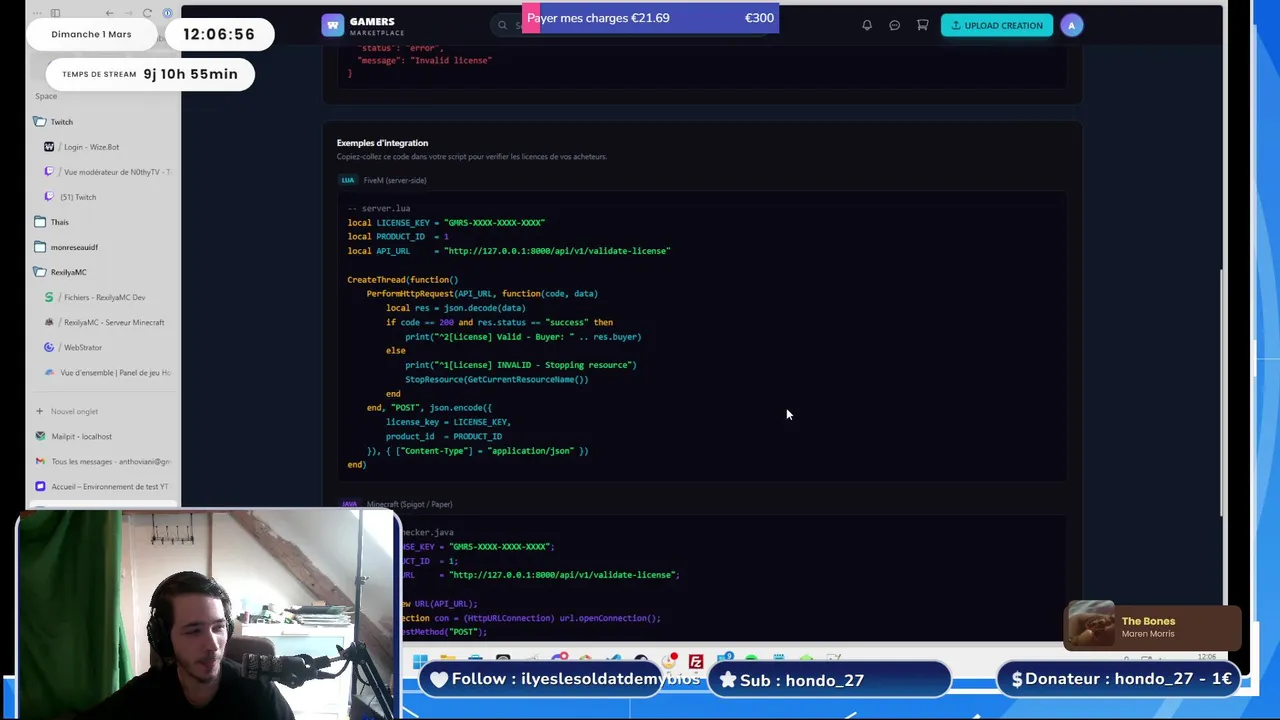Click the UPLOAD CREATION button
Viewport: 1280px width, 720px height.
pos(997,25)
